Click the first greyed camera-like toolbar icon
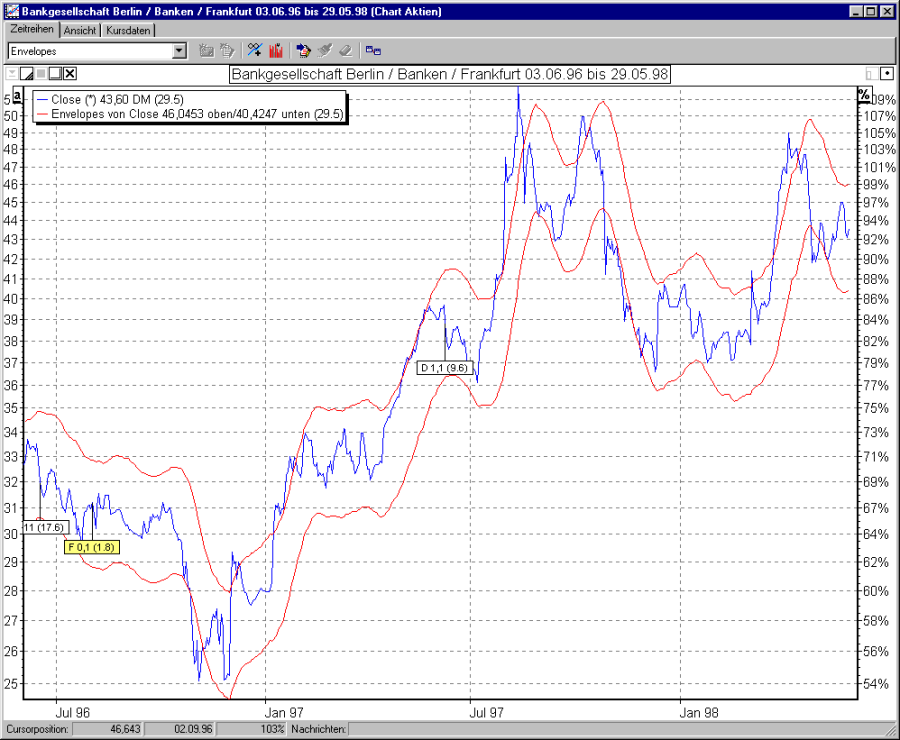The image size is (900, 740). click(206, 50)
